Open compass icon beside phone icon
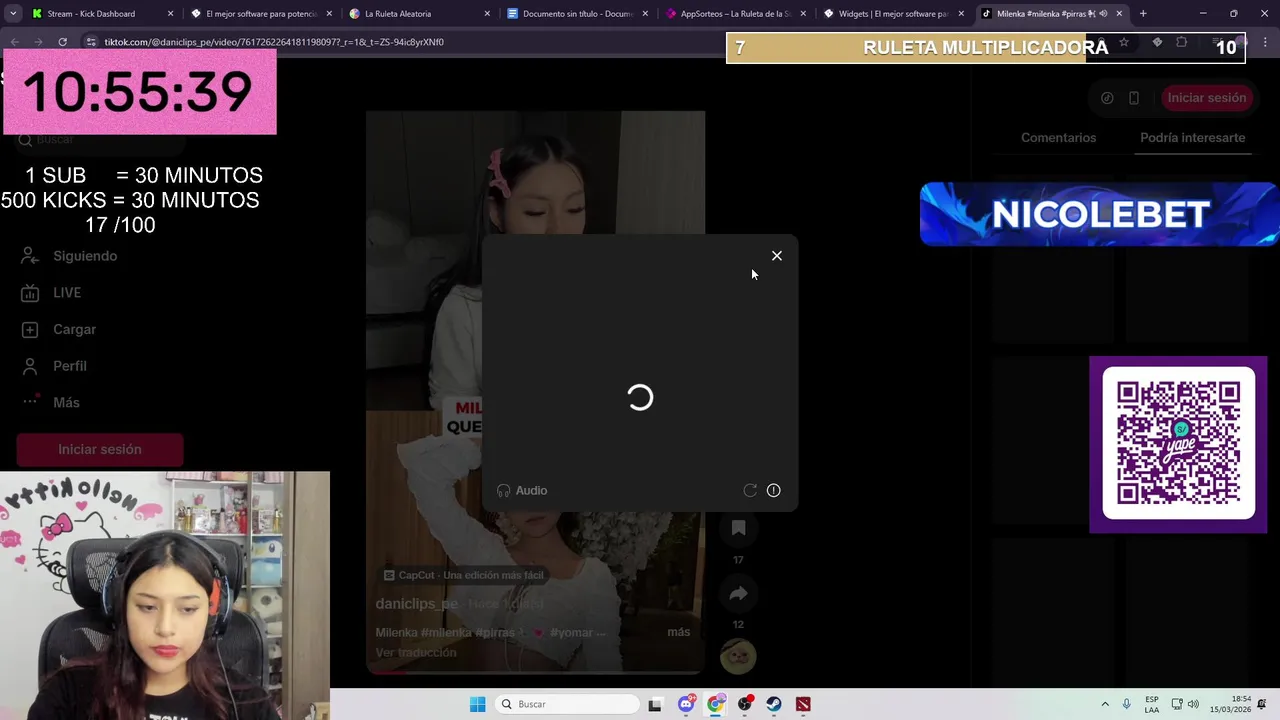 tap(1107, 98)
